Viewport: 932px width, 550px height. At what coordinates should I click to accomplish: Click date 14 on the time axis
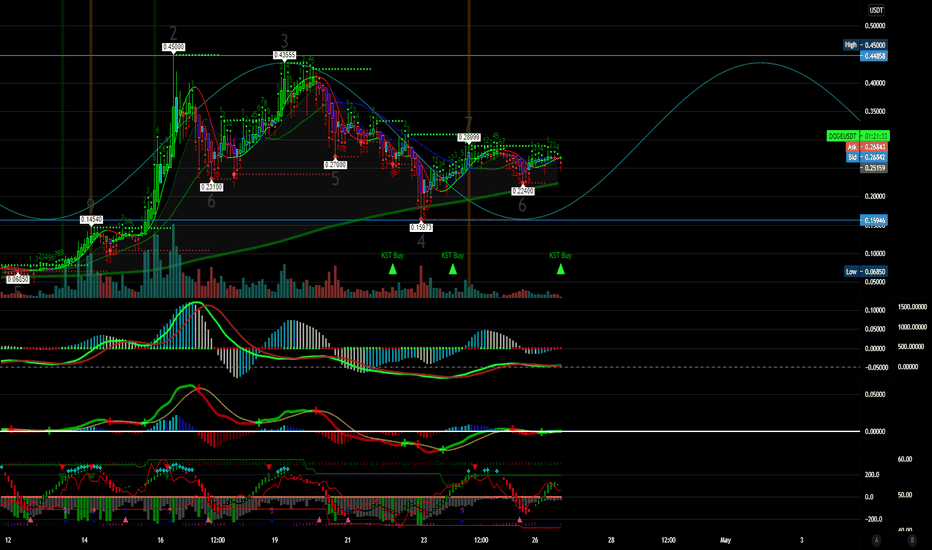coord(84,540)
